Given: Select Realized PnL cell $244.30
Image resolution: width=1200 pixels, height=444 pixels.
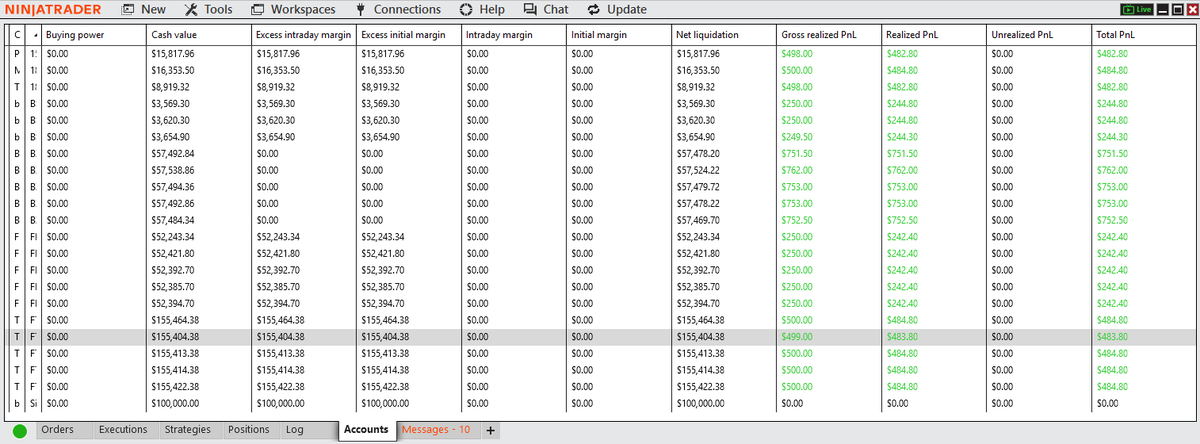Looking at the screenshot, I should tap(934, 137).
